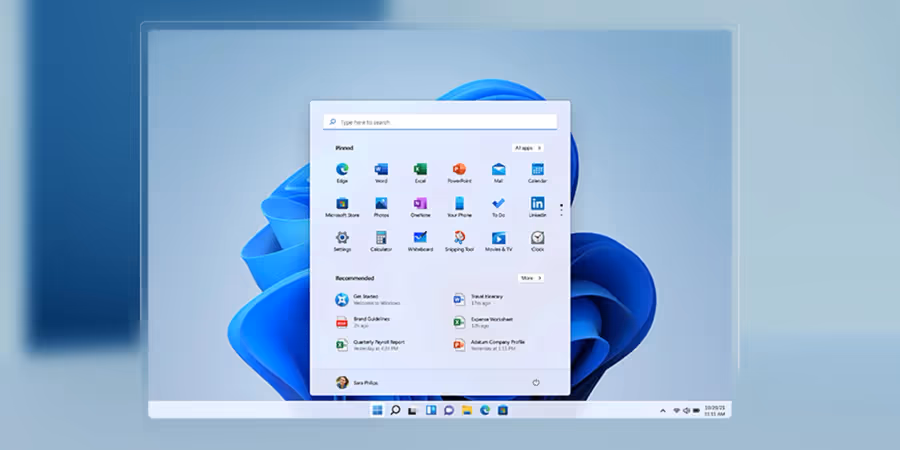Viewport: 900px width, 450px height.
Task: Open the Wi-Fi network tray icon
Action: point(677,410)
